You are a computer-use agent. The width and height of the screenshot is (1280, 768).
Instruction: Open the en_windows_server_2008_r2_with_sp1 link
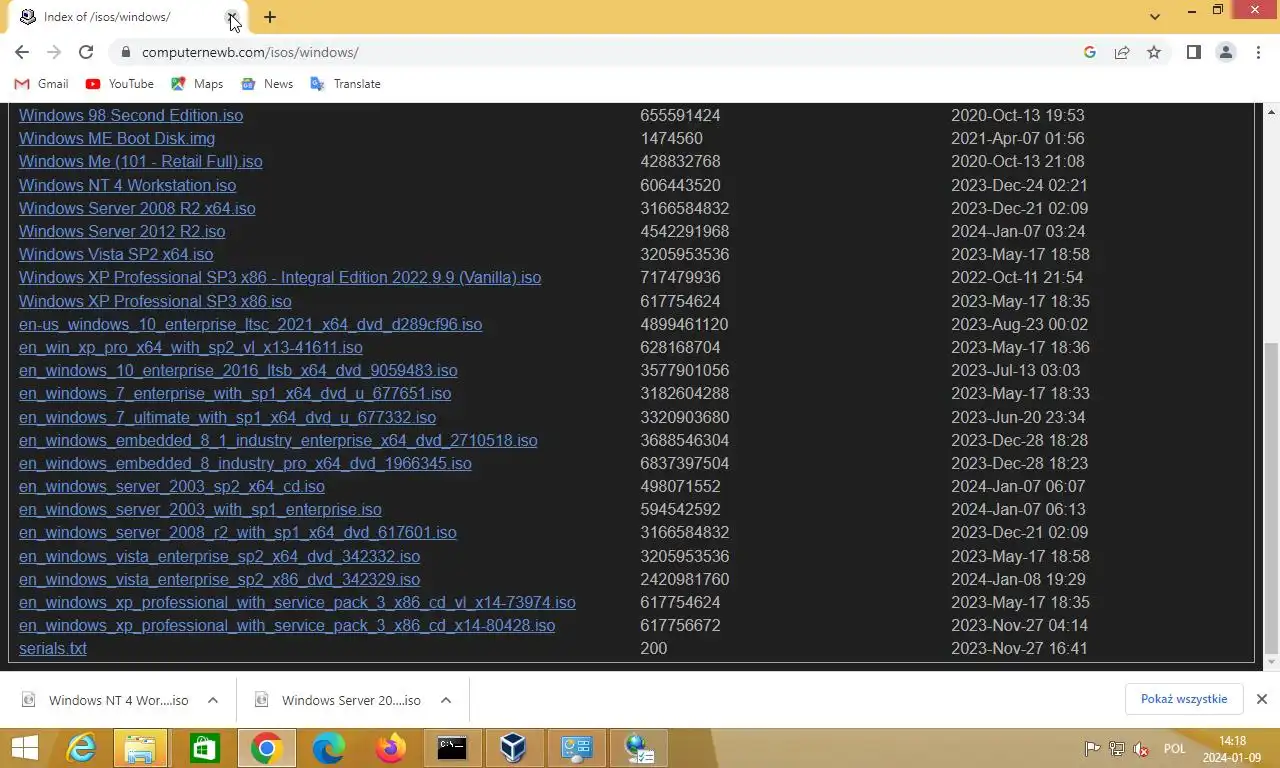pyautogui.click(x=238, y=532)
